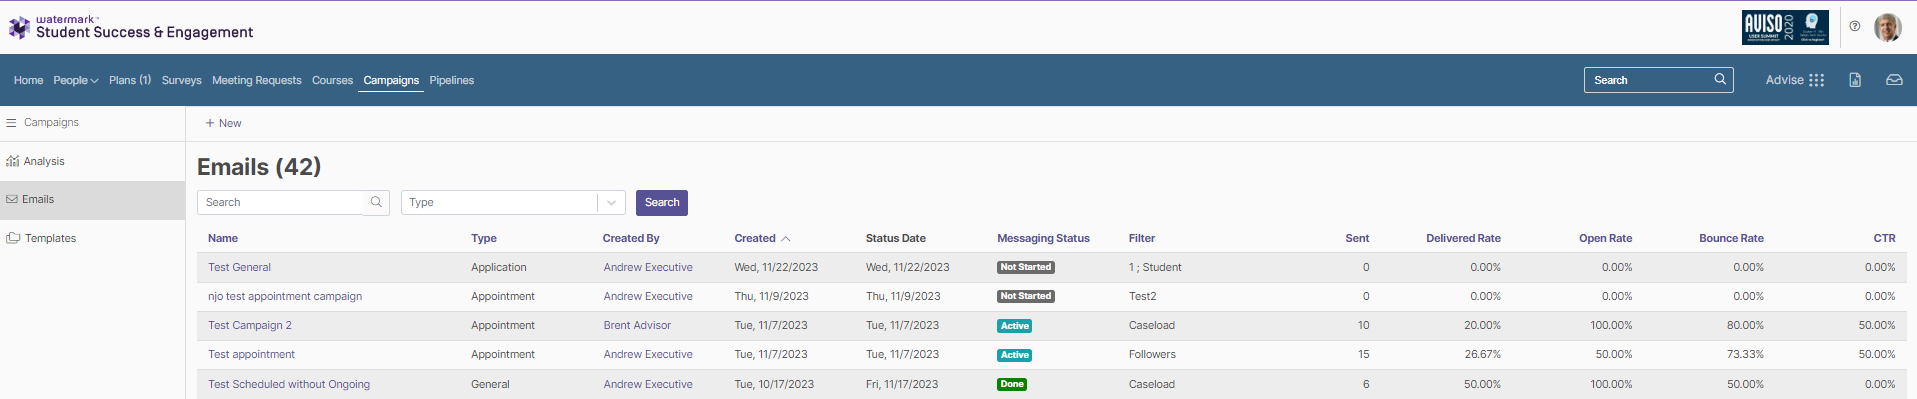Click the magnifier in top Search box
The image size is (1917, 399).
tap(1720, 79)
